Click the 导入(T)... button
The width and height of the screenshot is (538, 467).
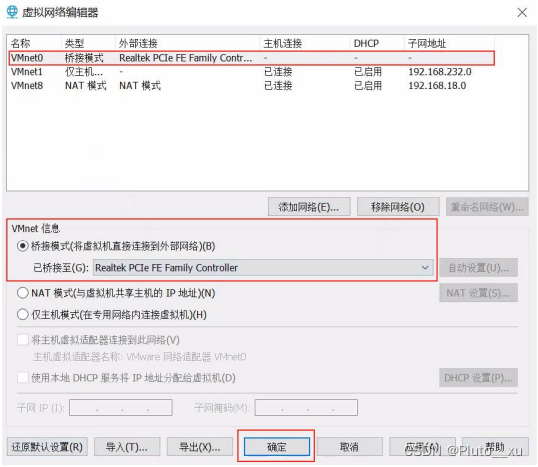tap(127, 447)
